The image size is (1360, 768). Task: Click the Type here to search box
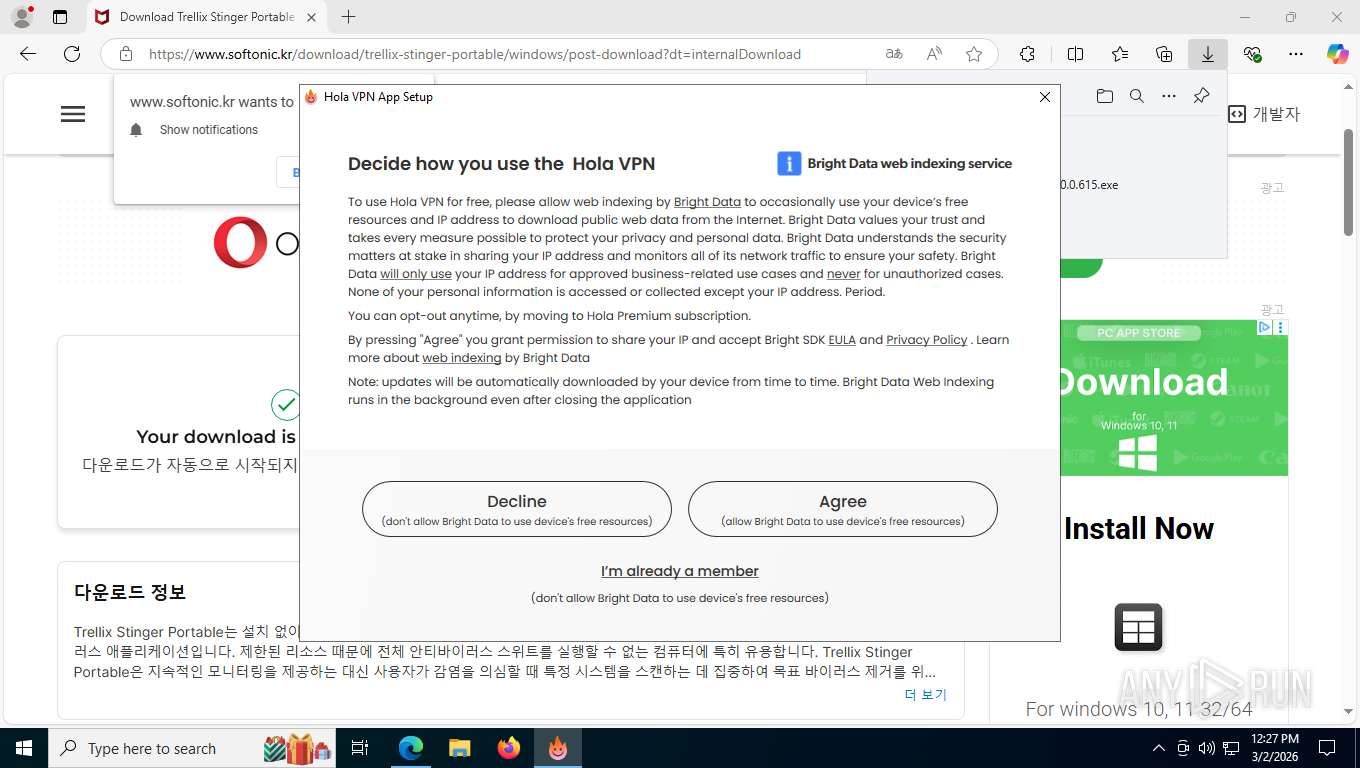pos(193,748)
